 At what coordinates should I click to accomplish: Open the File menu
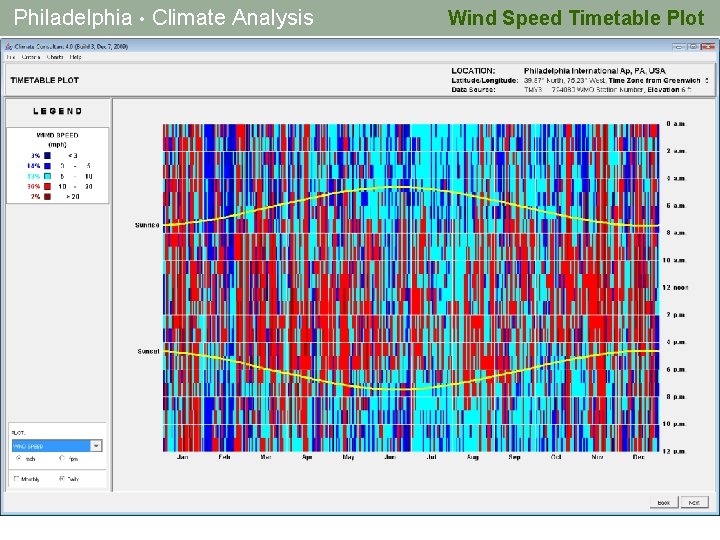click(x=11, y=57)
